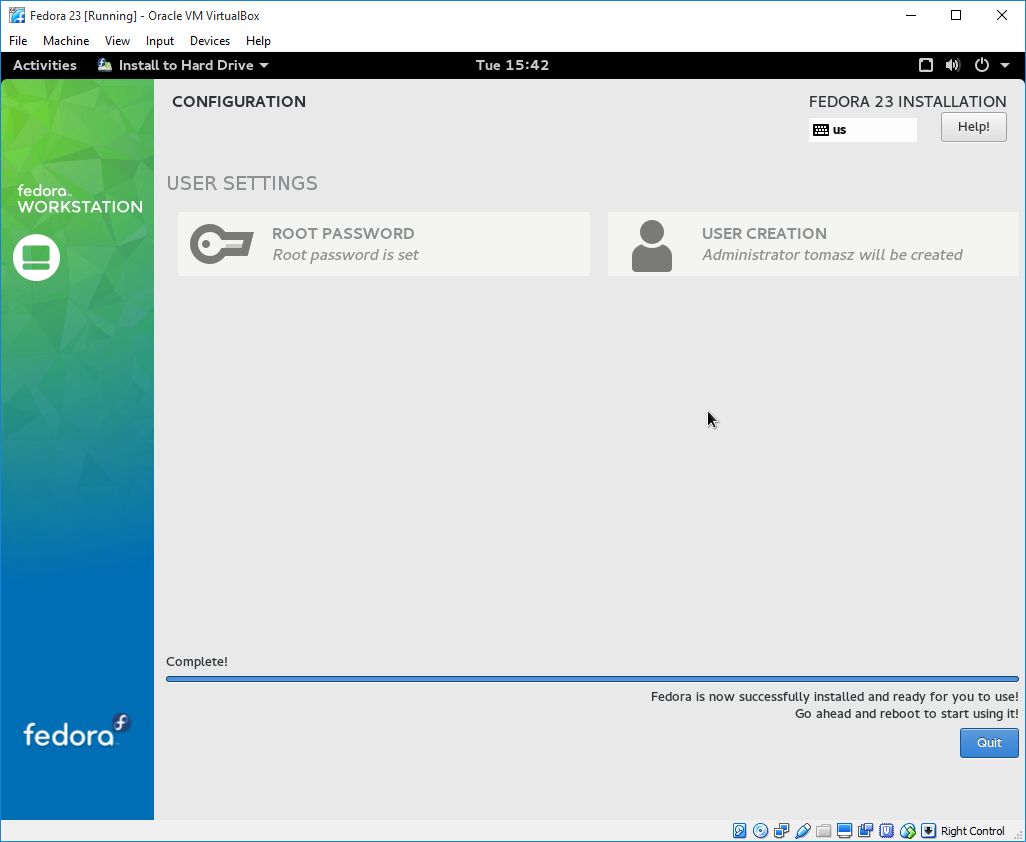The image size is (1026, 842).
Task: Click 'Go ahead and reboot to start using it!' text
Action: (906, 714)
